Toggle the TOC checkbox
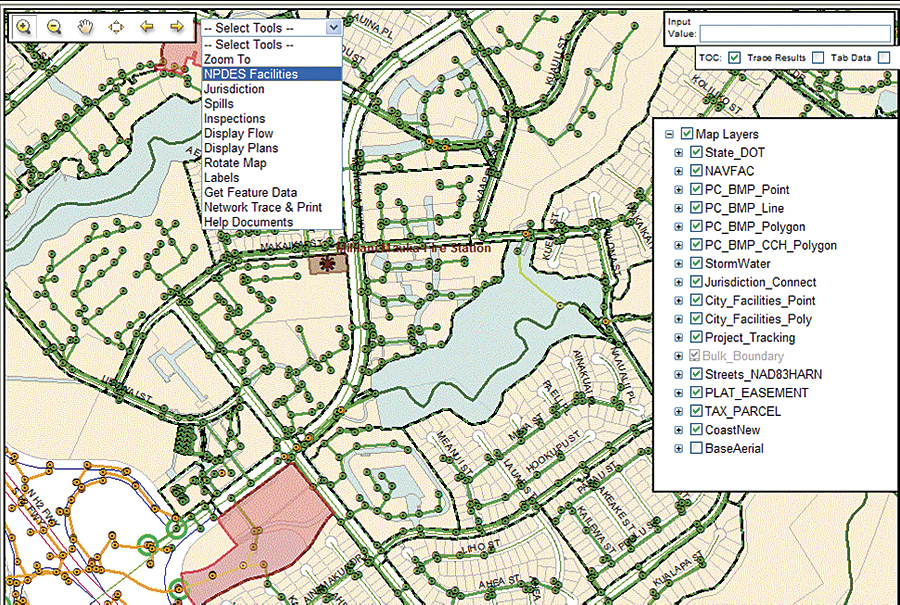The image size is (900, 605). 734,57
